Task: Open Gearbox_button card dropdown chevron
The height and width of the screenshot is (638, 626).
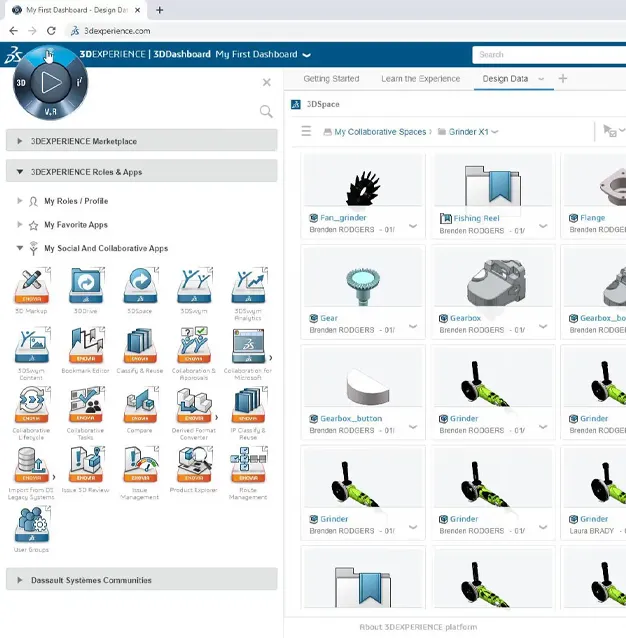Action: (413, 427)
